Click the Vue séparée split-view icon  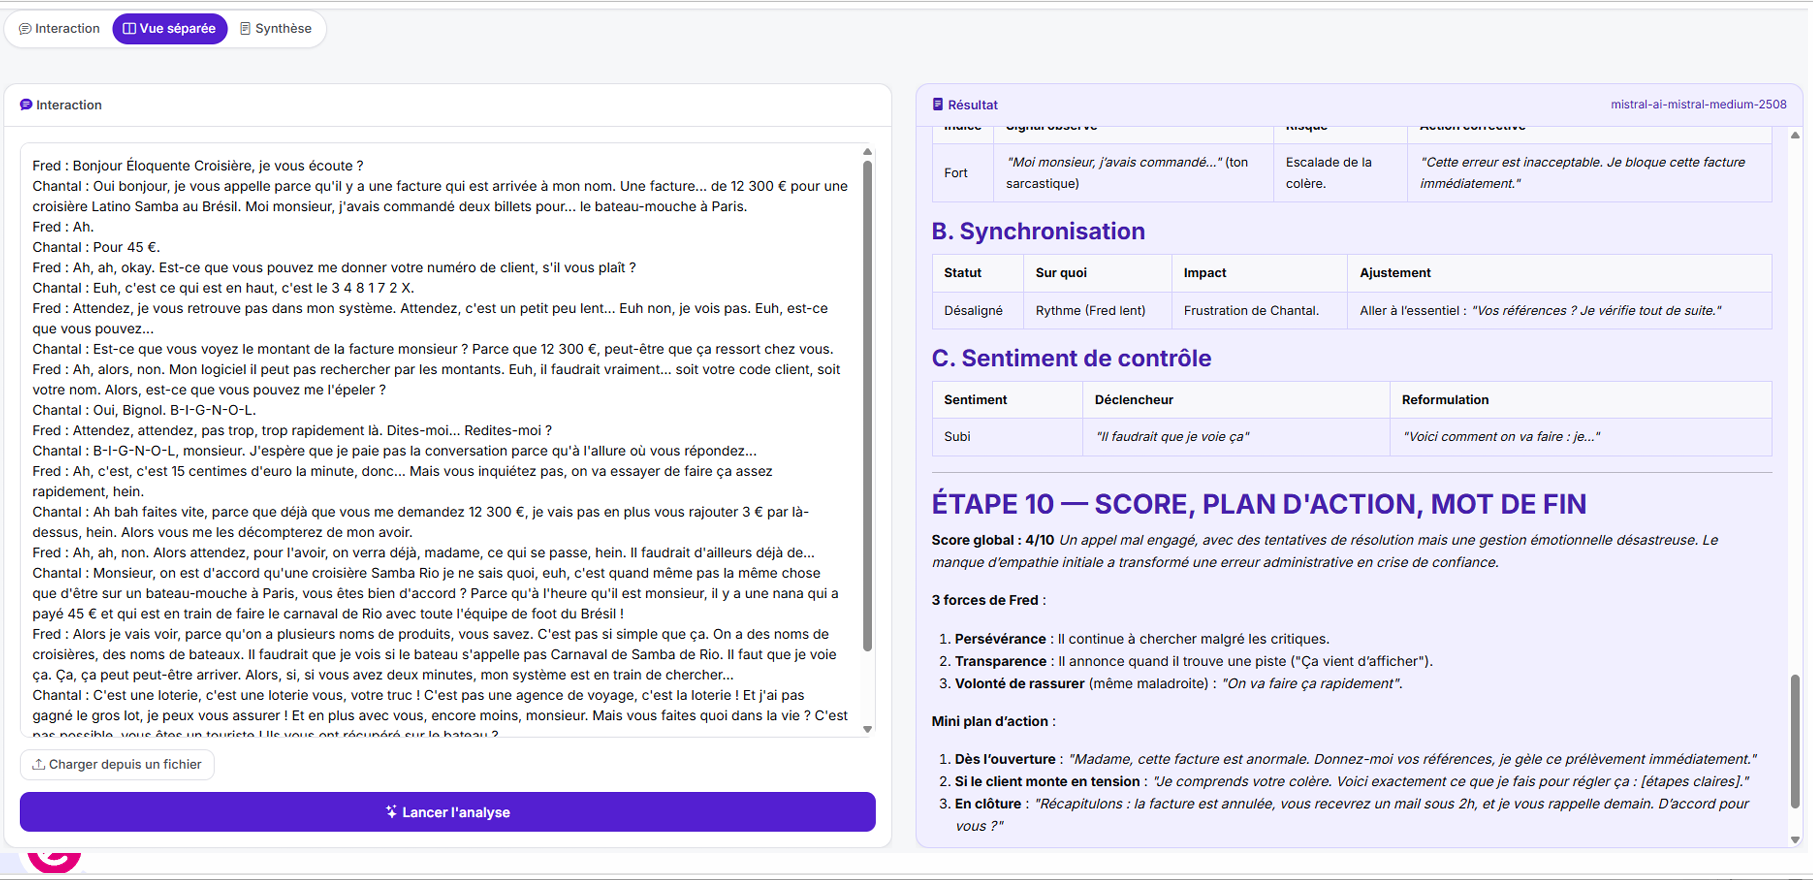pyautogui.click(x=129, y=29)
